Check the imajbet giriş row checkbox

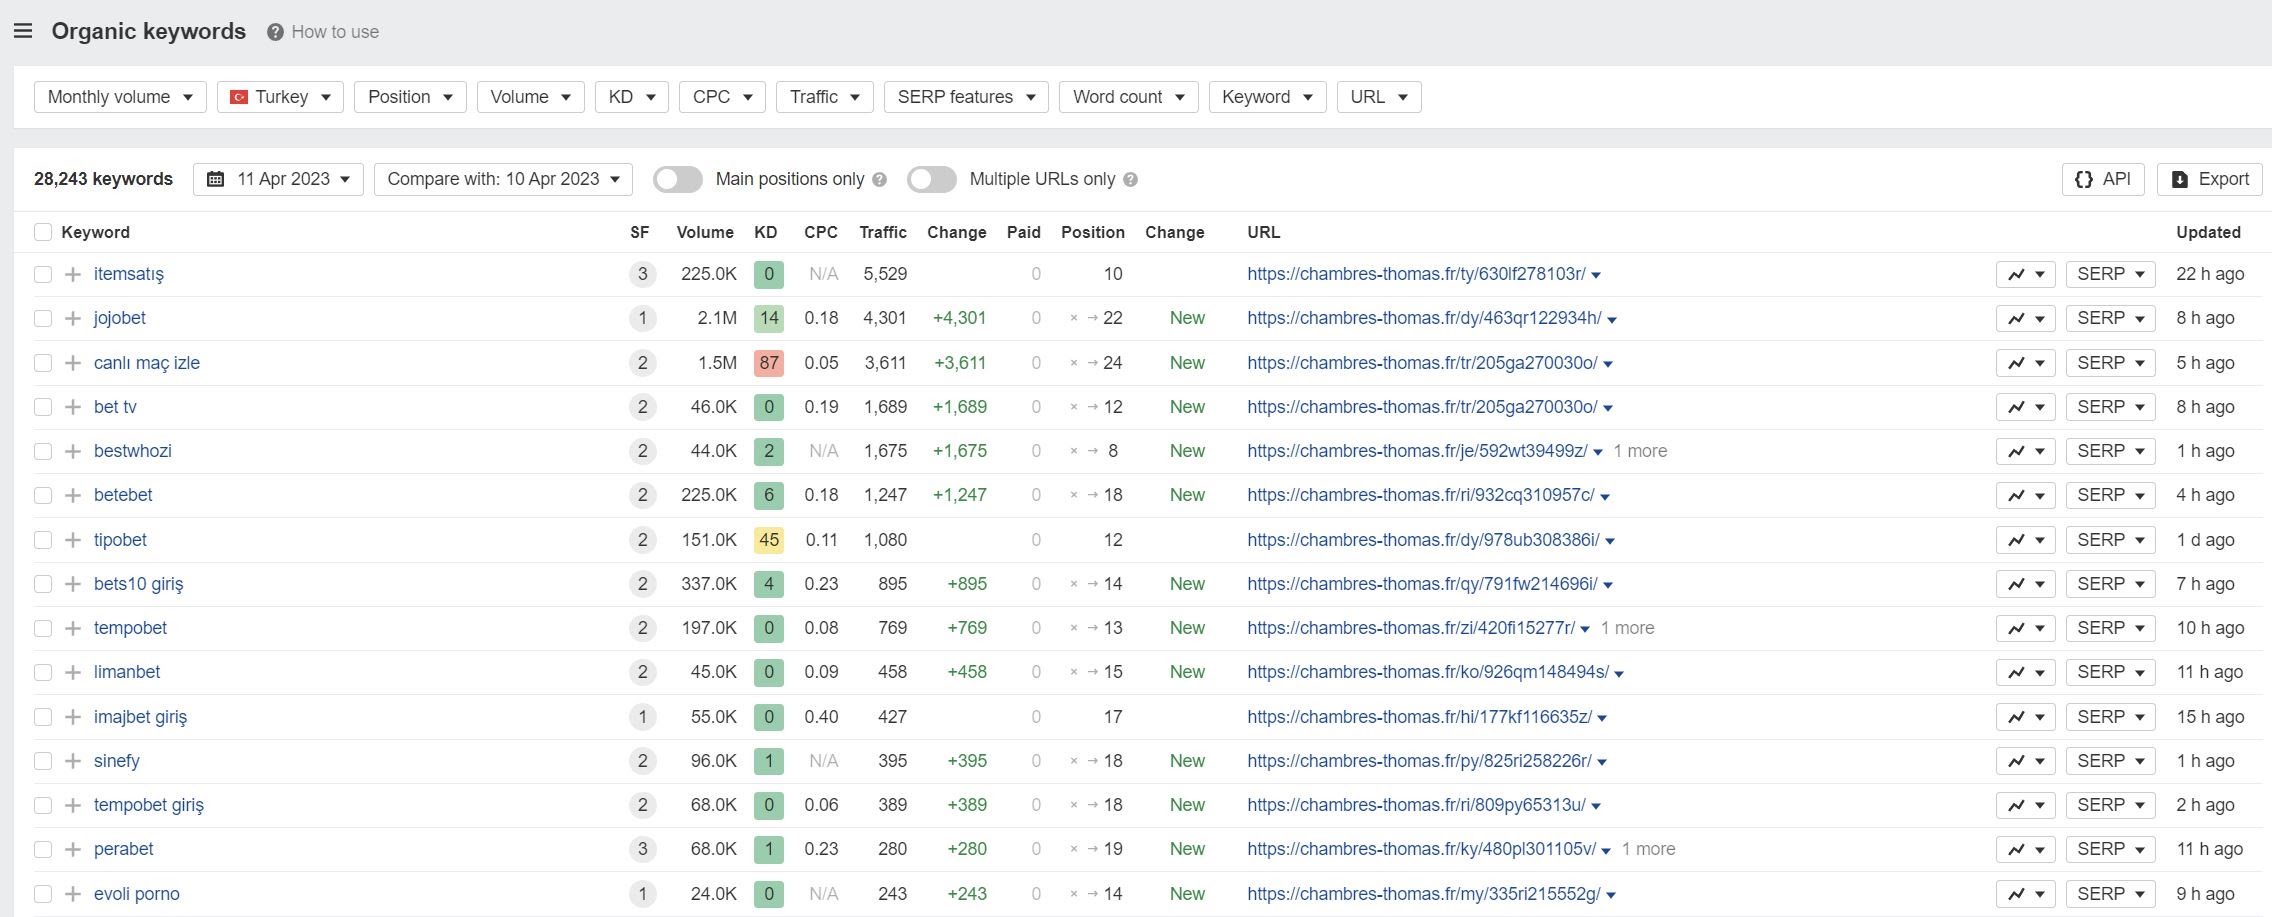click(42, 717)
